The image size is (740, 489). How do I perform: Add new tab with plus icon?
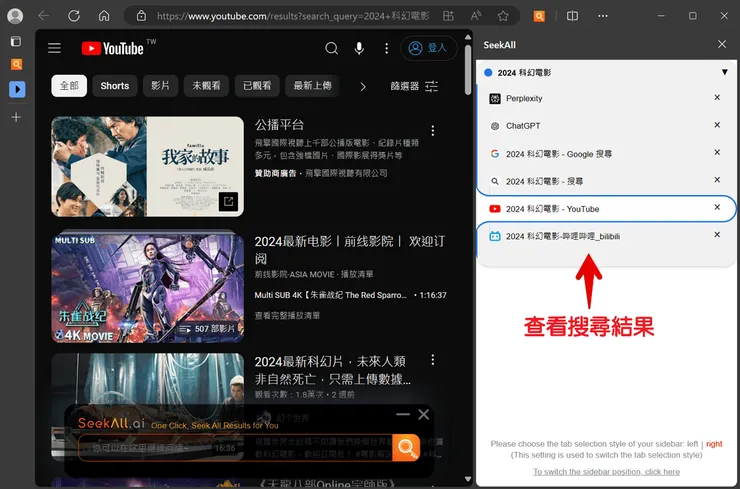coord(16,117)
